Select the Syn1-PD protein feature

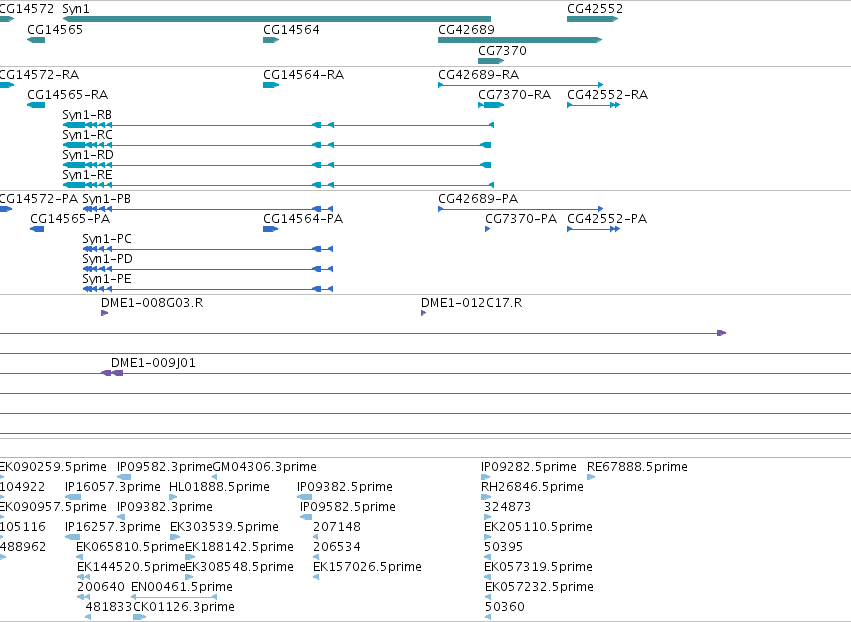[208, 269]
